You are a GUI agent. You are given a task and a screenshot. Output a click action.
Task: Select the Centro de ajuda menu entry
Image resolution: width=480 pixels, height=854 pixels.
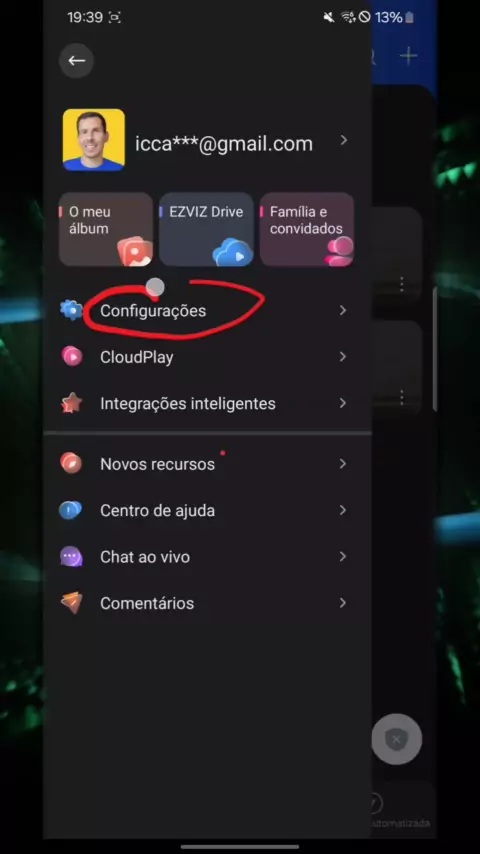[208, 510]
